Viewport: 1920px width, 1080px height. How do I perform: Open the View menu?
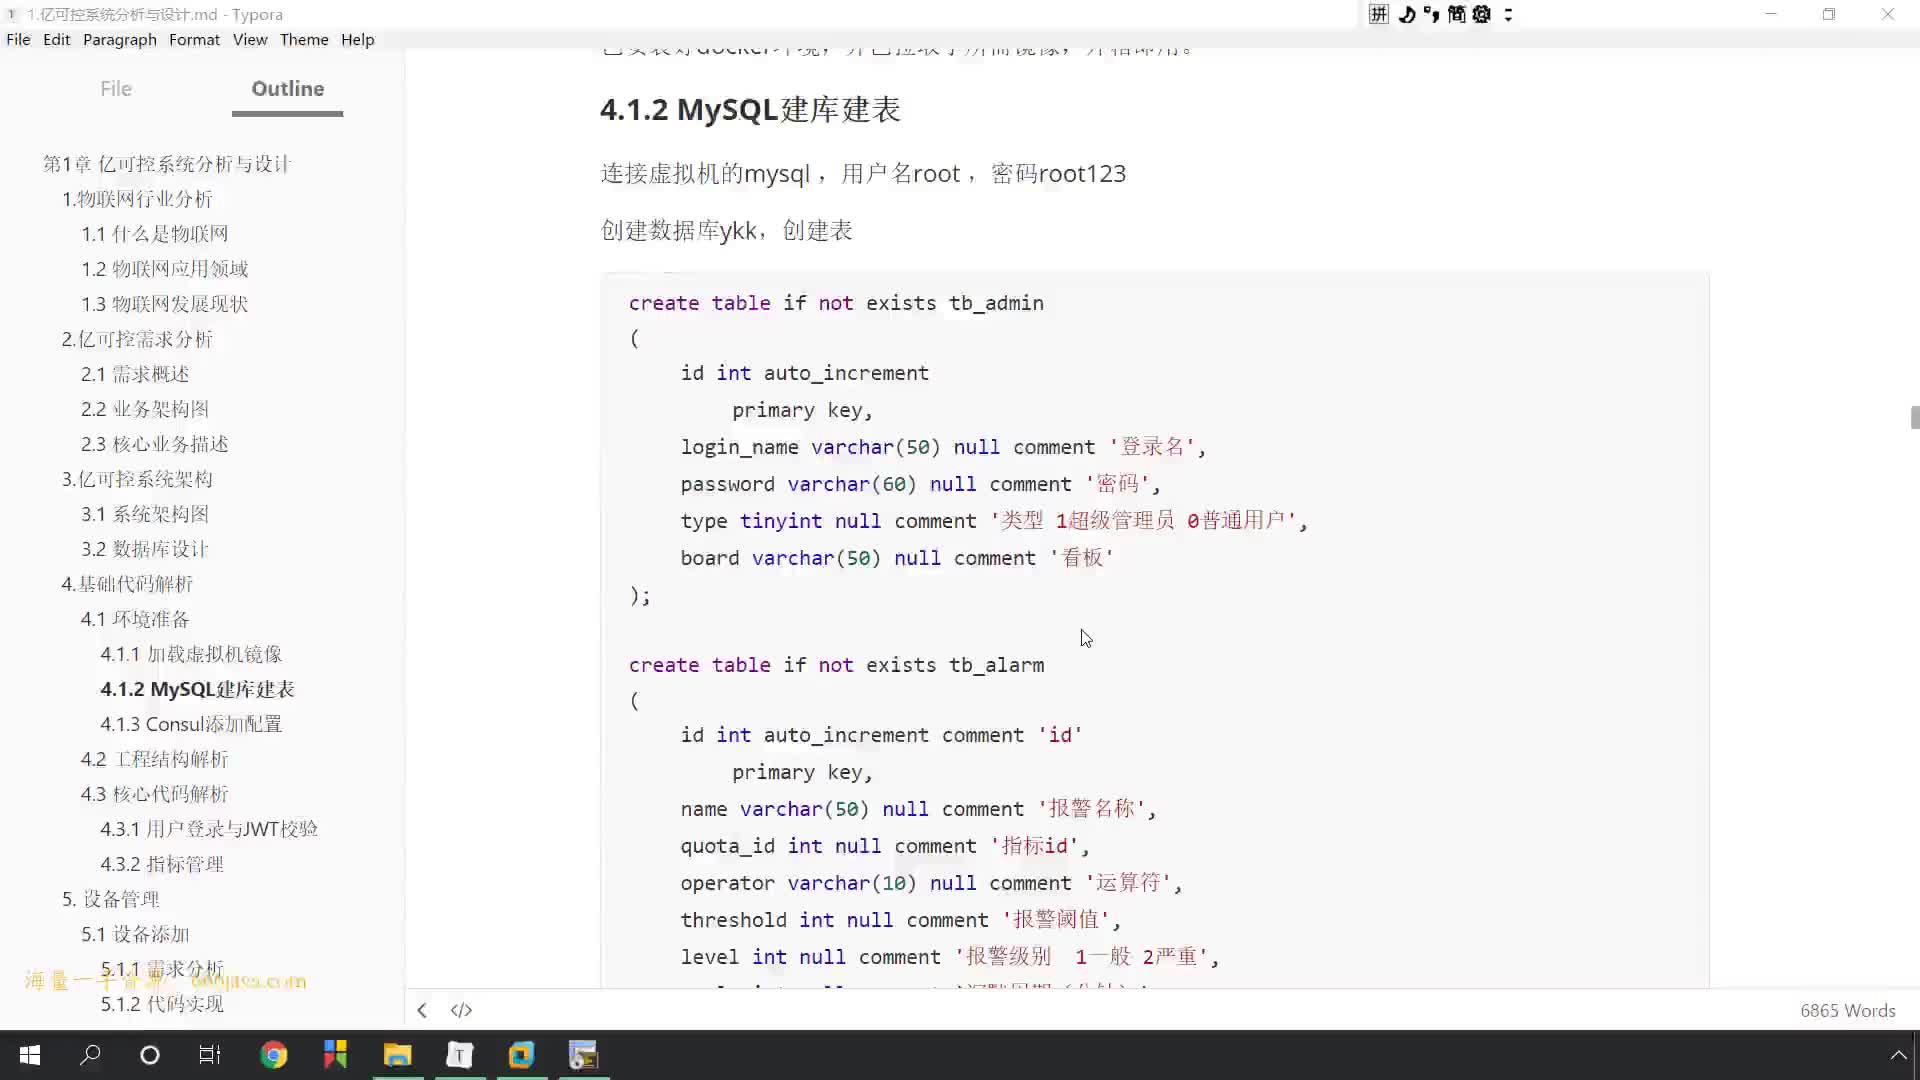pos(250,39)
